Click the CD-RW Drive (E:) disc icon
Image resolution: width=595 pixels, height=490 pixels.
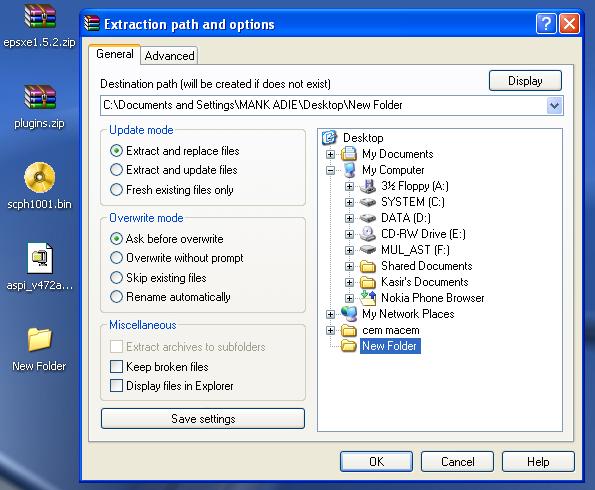pos(368,234)
